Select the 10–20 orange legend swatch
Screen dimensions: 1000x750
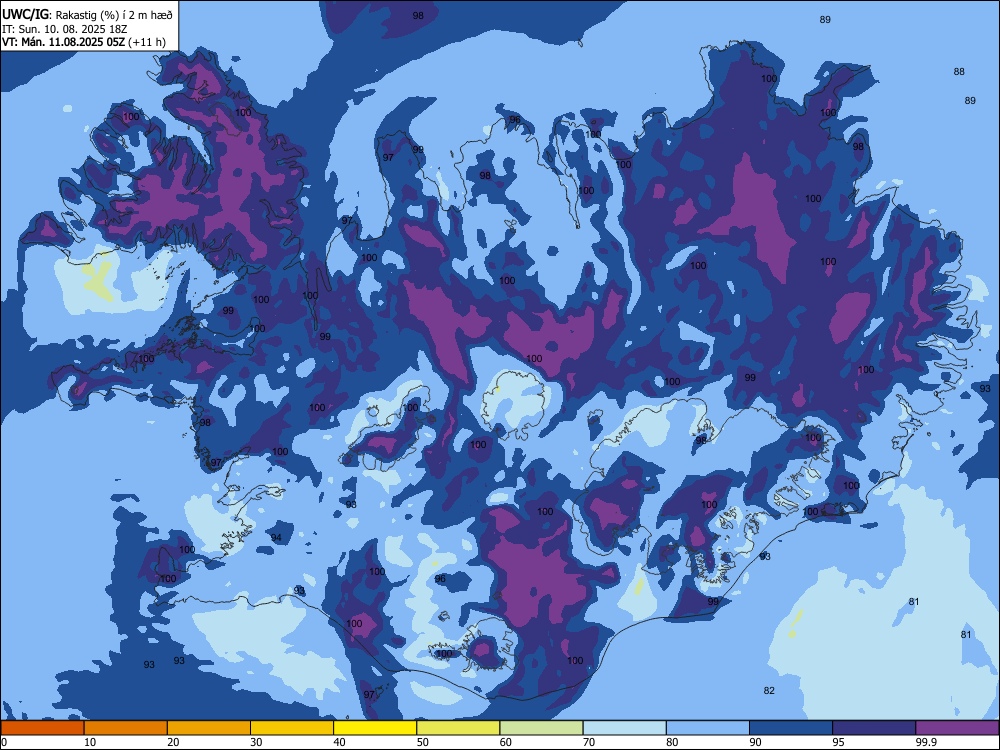pos(126,728)
